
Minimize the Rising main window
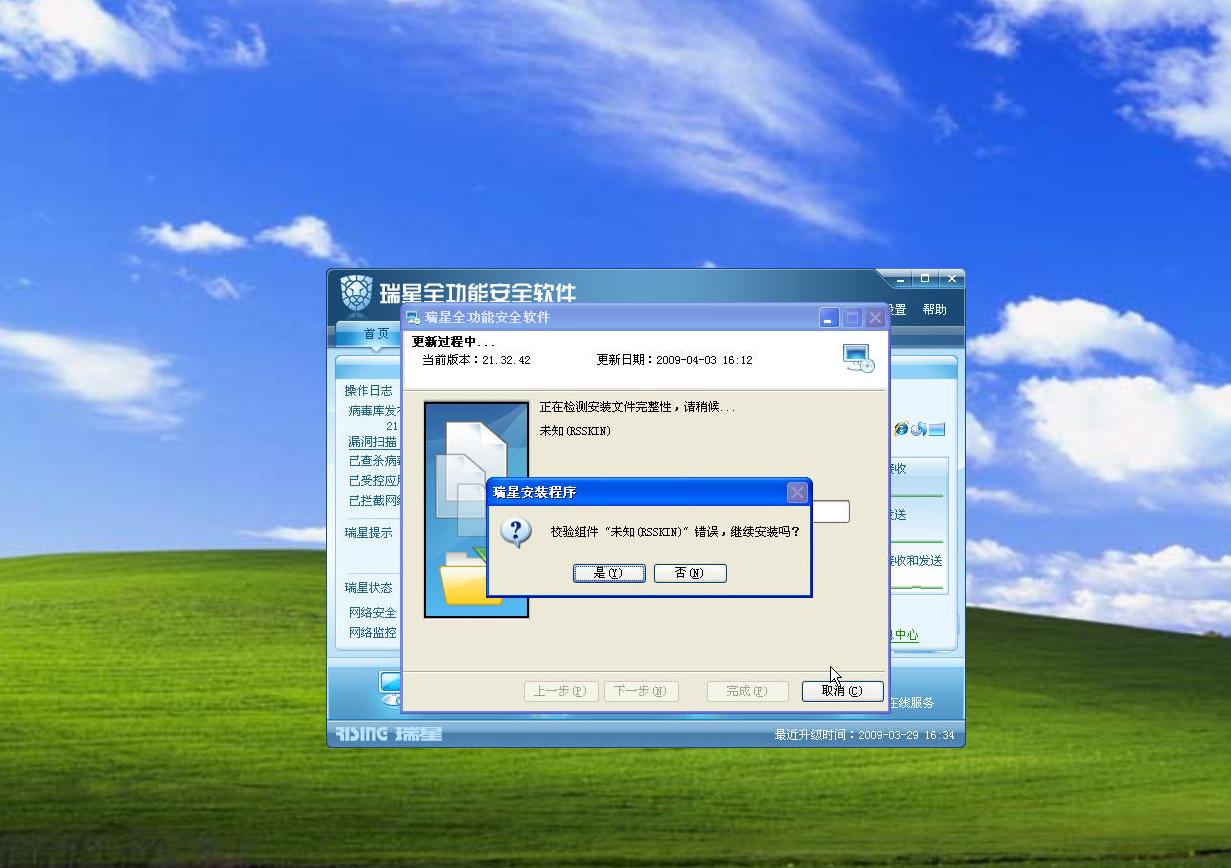(x=899, y=278)
